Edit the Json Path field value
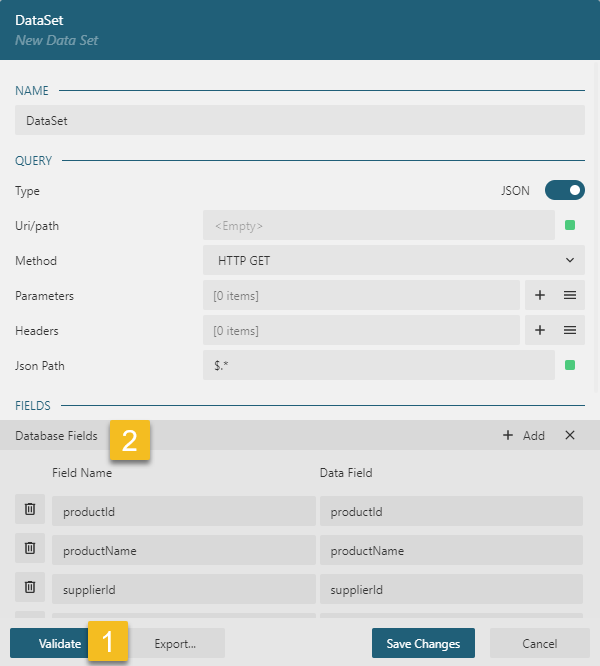The width and height of the screenshot is (600, 666). point(378,366)
